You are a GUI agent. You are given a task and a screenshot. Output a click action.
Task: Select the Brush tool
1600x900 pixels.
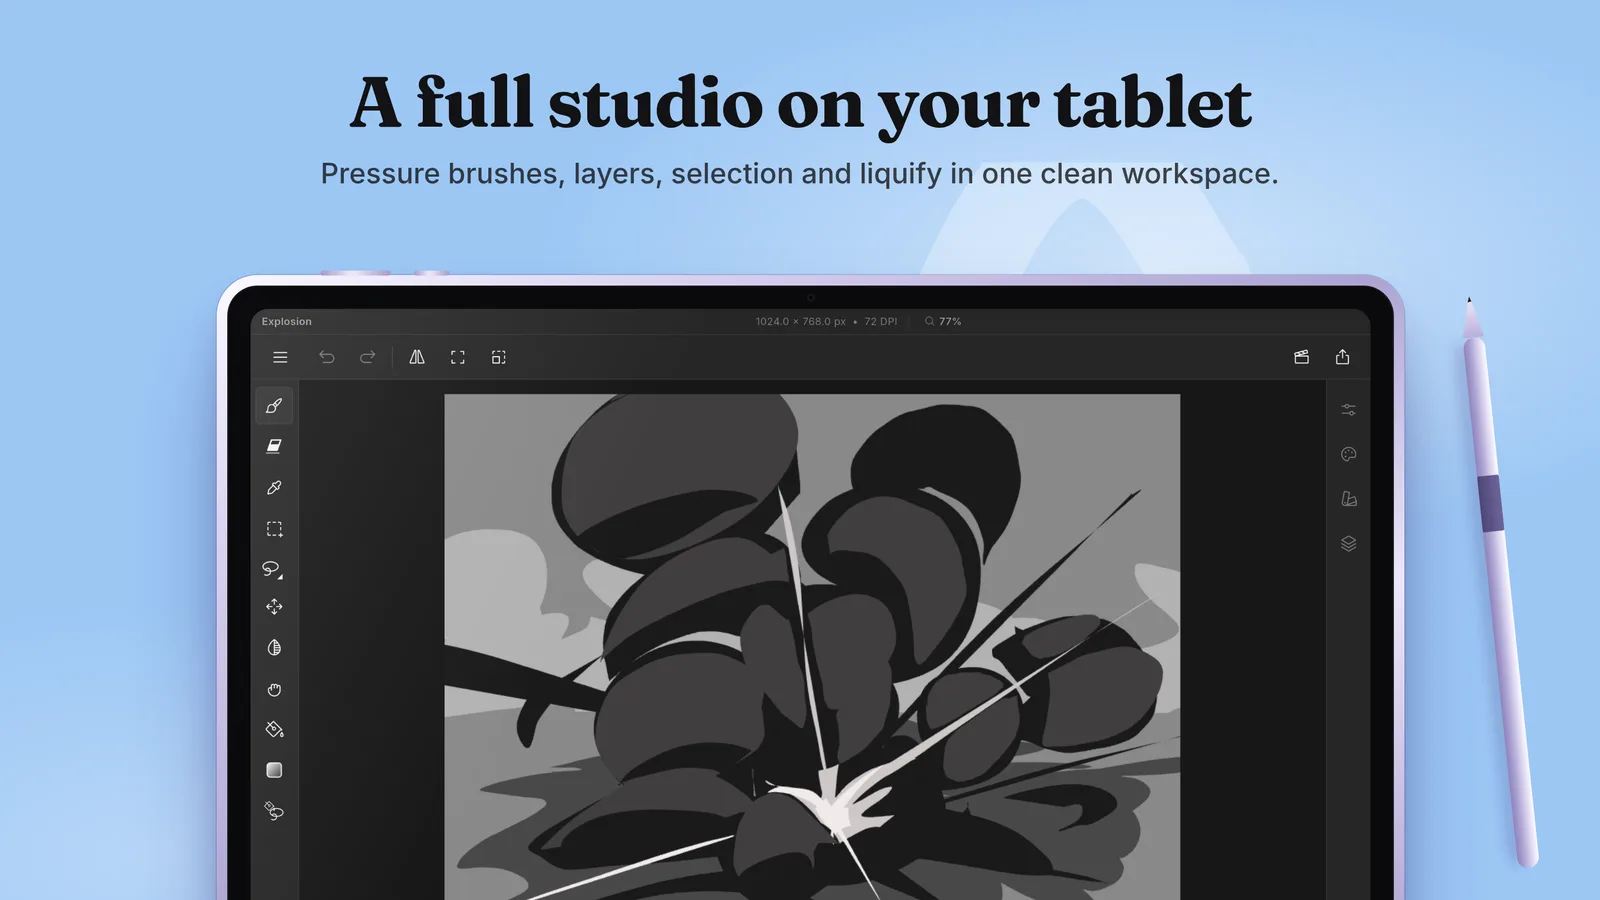coord(274,406)
